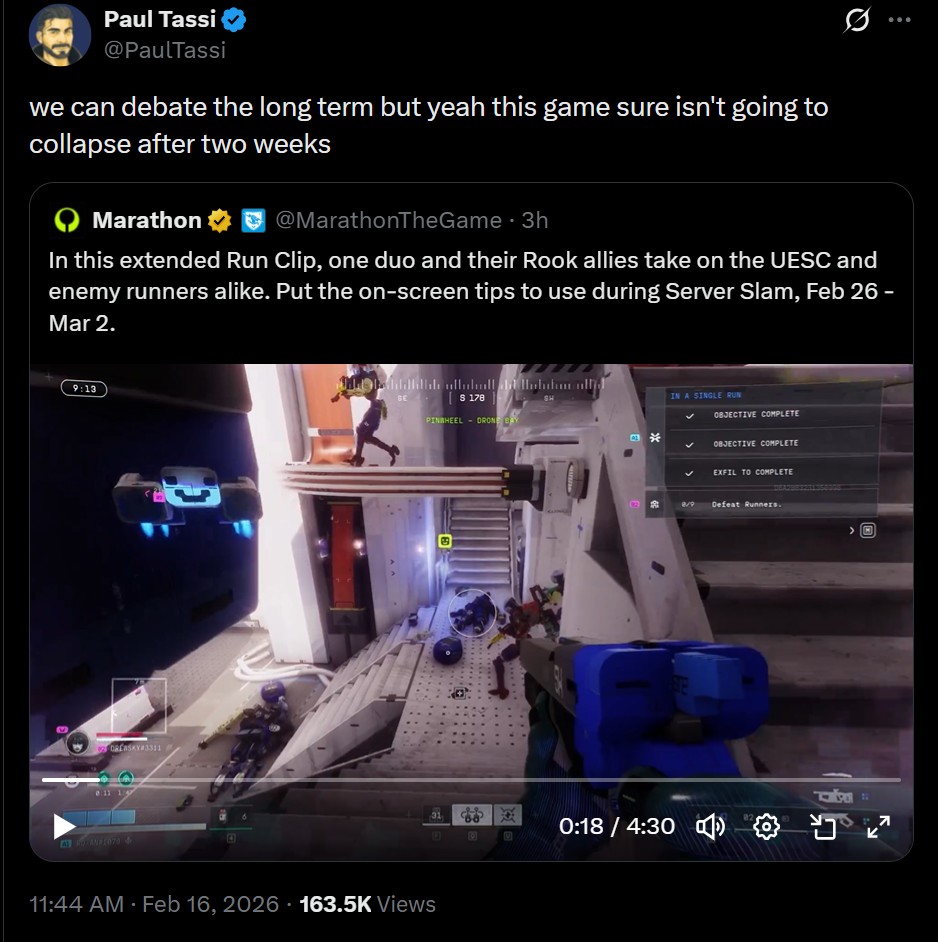Click Marathon's gold verified checkmark
The width and height of the screenshot is (938, 942).
click(x=220, y=220)
